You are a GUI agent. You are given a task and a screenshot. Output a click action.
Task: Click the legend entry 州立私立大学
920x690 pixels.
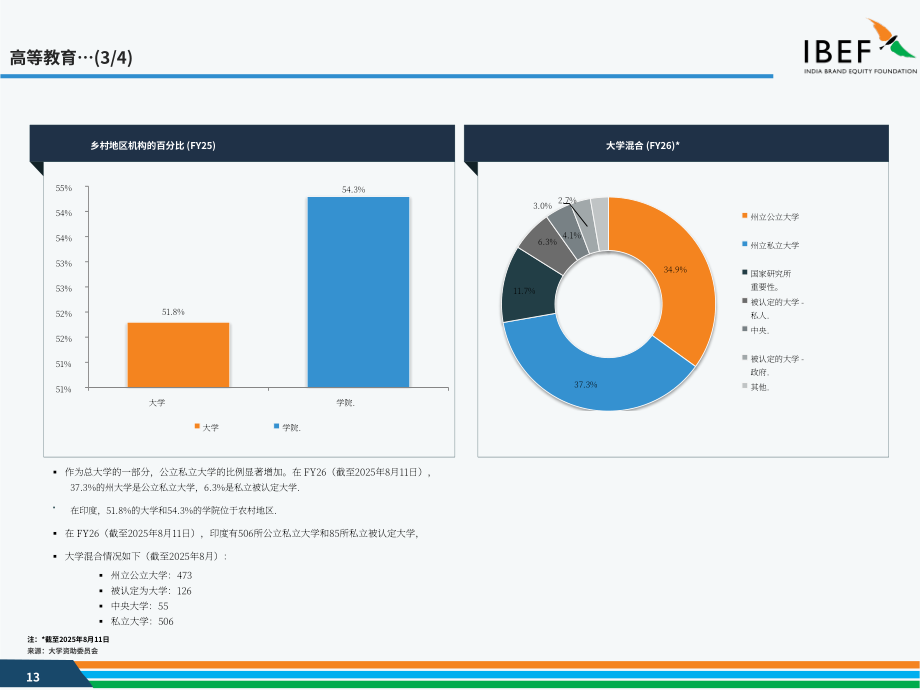tap(770, 245)
